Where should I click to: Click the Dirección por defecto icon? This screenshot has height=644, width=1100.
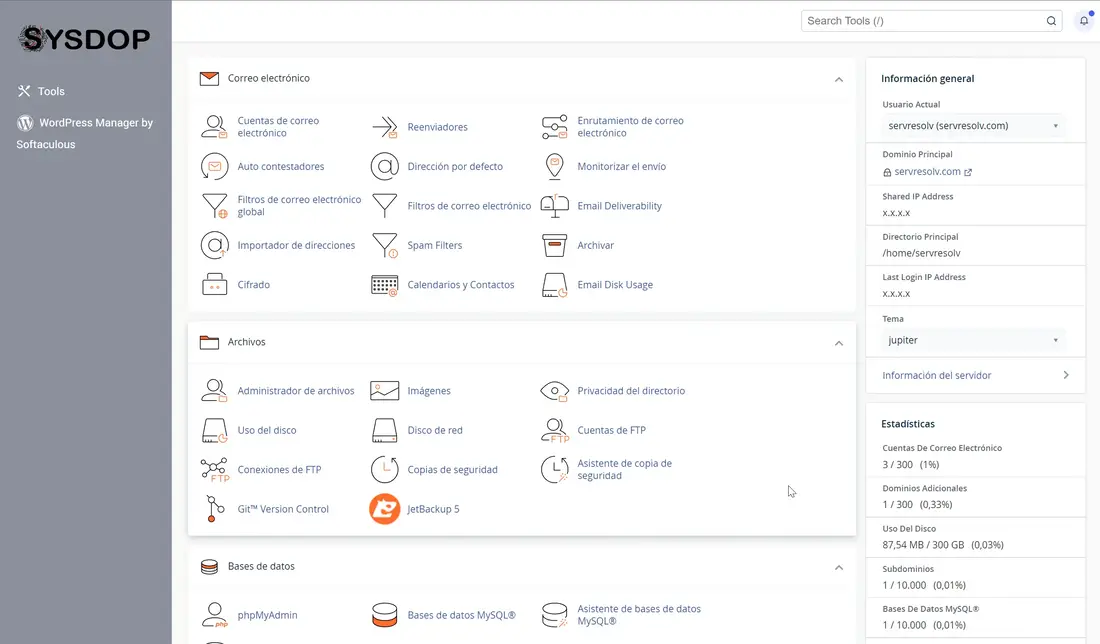click(x=384, y=166)
